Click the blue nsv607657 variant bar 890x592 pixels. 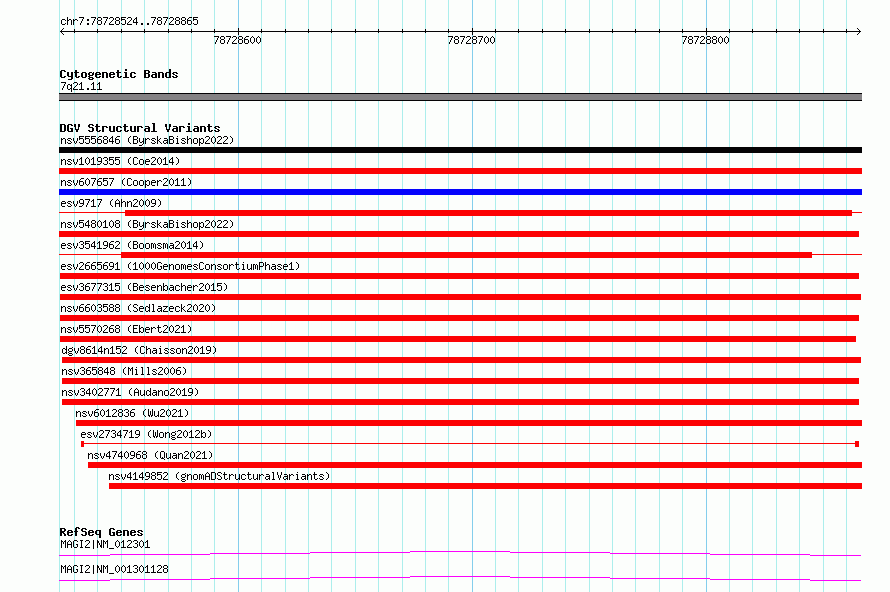coord(460,192)
